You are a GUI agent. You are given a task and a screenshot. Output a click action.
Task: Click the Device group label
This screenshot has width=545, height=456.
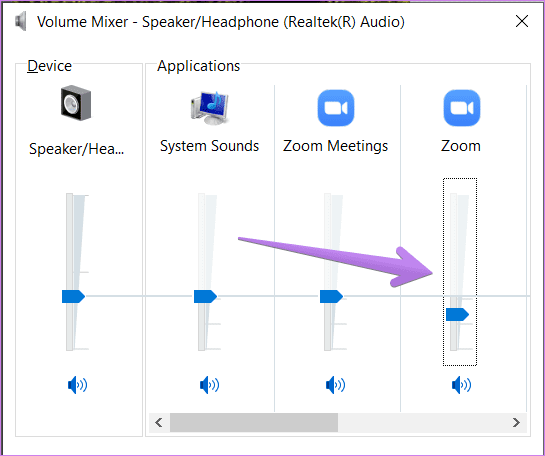49,66
